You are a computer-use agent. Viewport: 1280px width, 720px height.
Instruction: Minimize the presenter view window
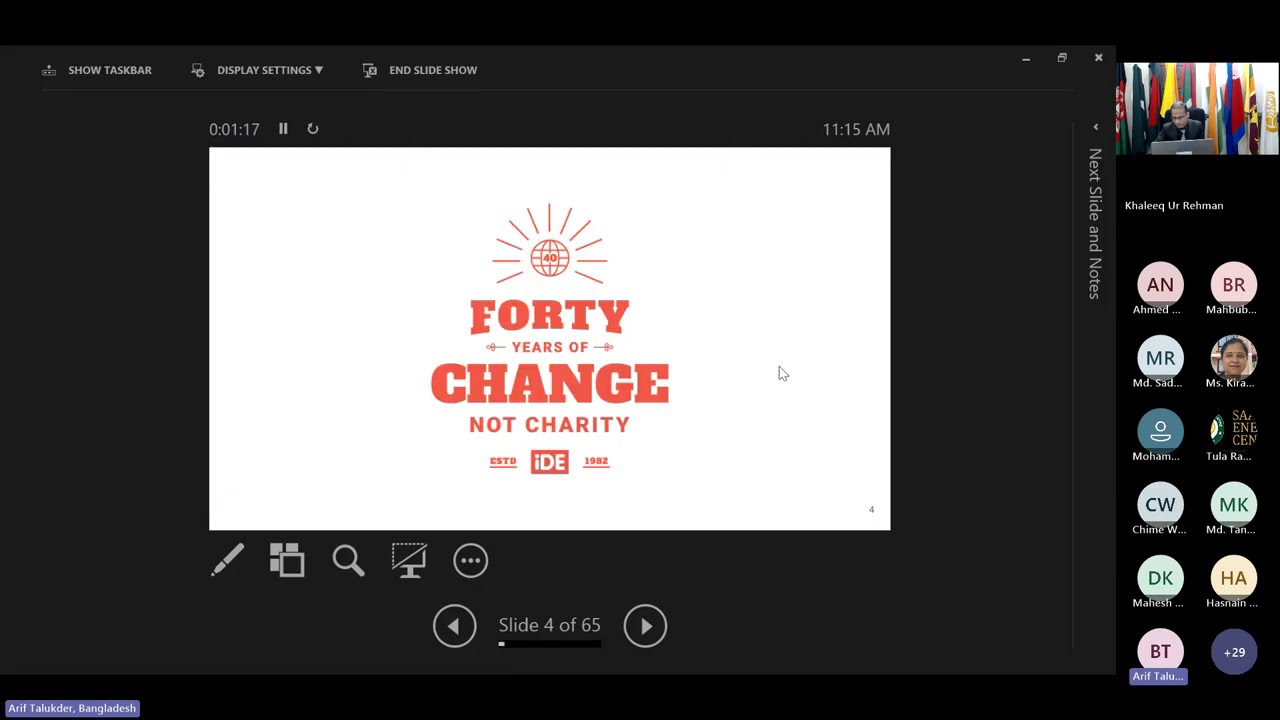coord(1026,58)
